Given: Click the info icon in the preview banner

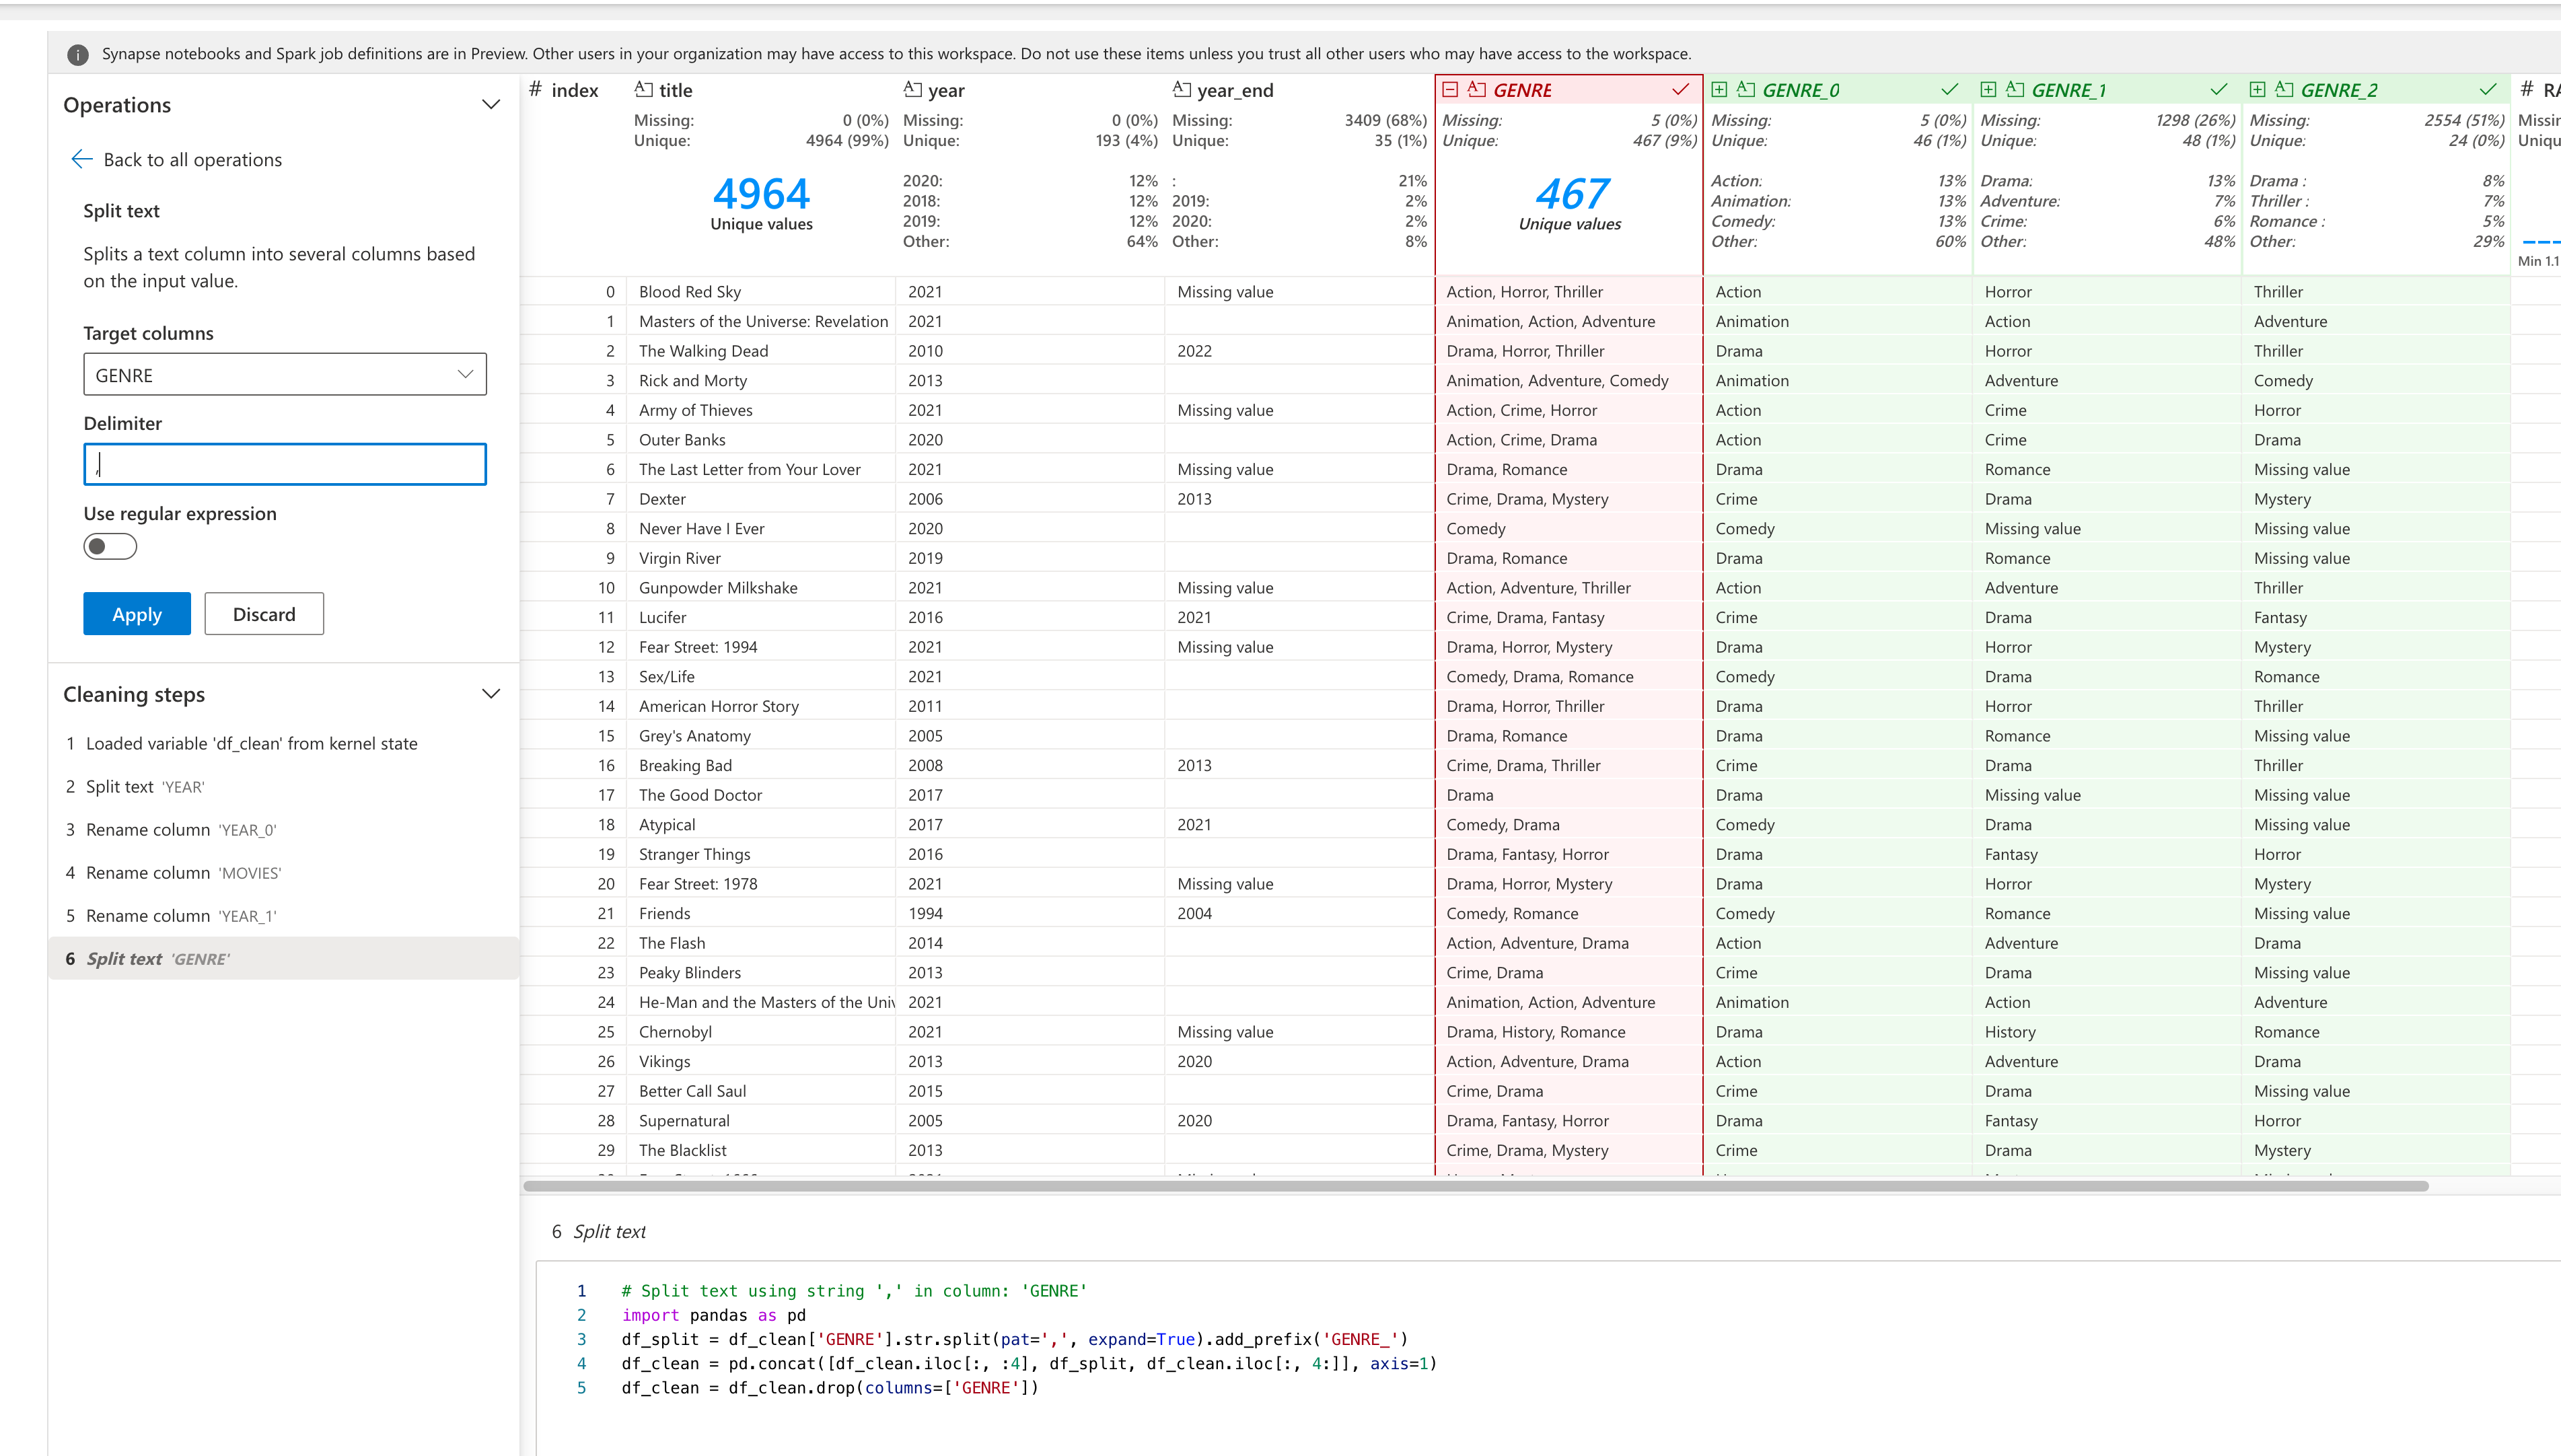Looking at the screenshot, I should (78, 54).
